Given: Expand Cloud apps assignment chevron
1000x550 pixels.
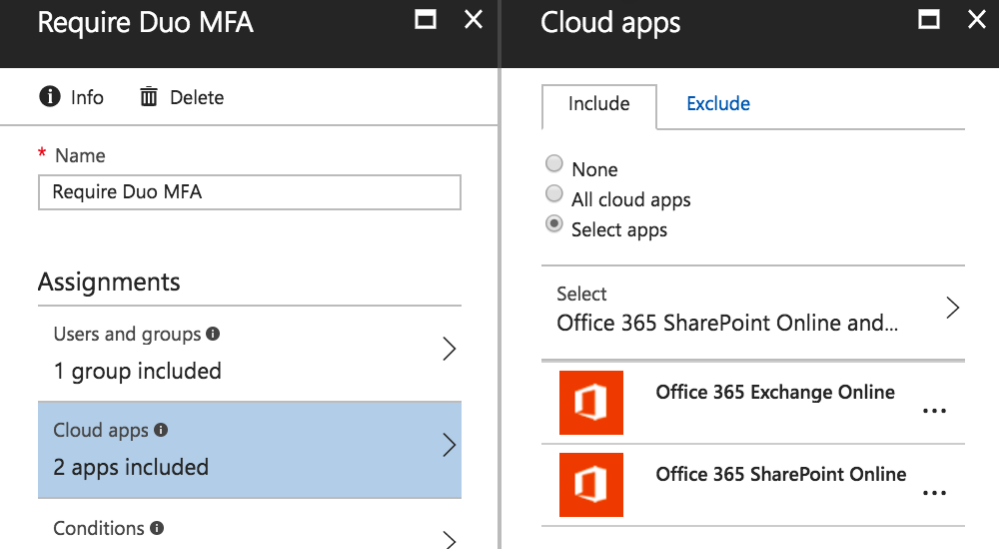Looking at the screenshot, I should pos(449,445).
